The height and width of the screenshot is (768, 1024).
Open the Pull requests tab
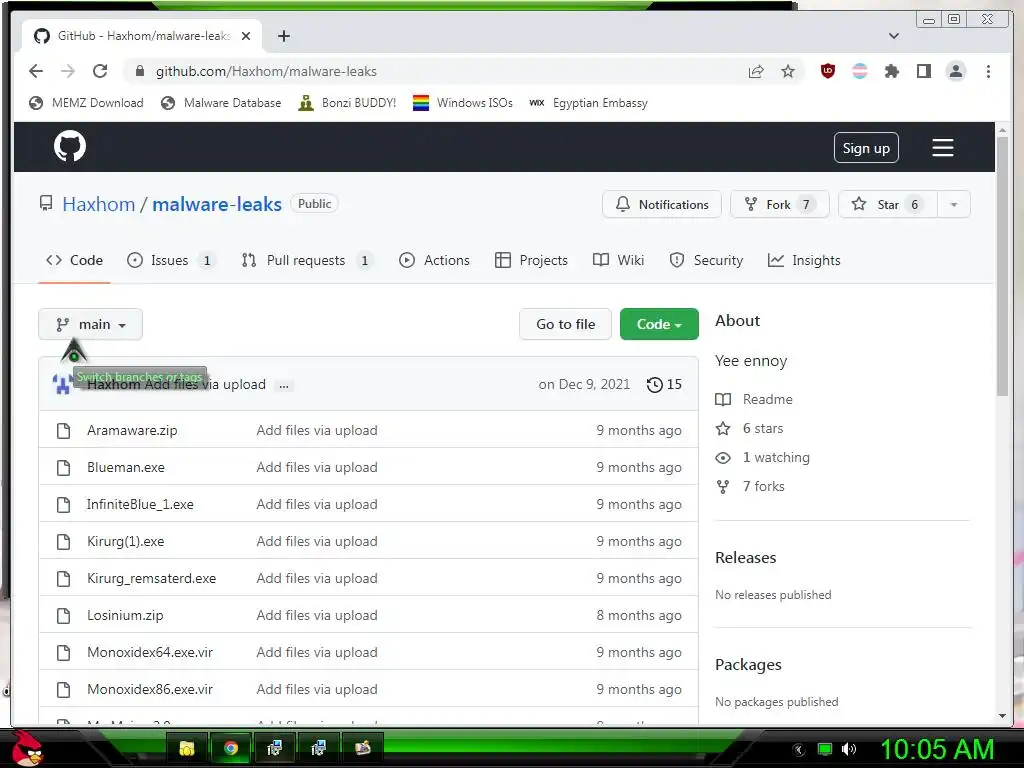click(x=306, y=261)
